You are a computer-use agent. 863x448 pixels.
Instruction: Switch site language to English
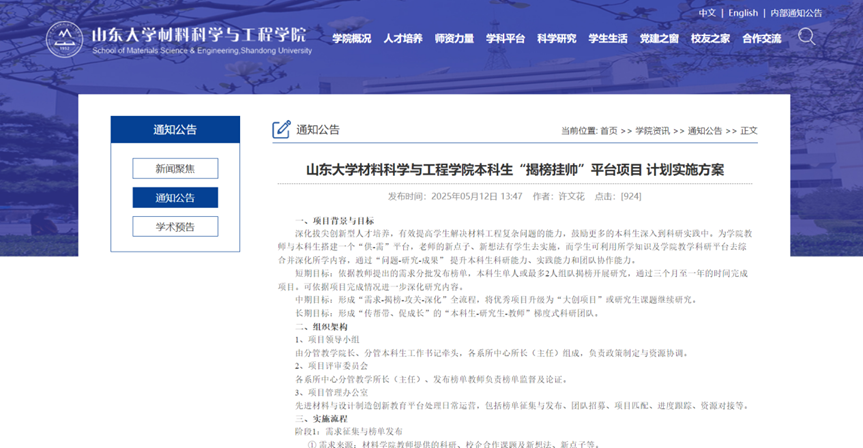tap(743, 13)
